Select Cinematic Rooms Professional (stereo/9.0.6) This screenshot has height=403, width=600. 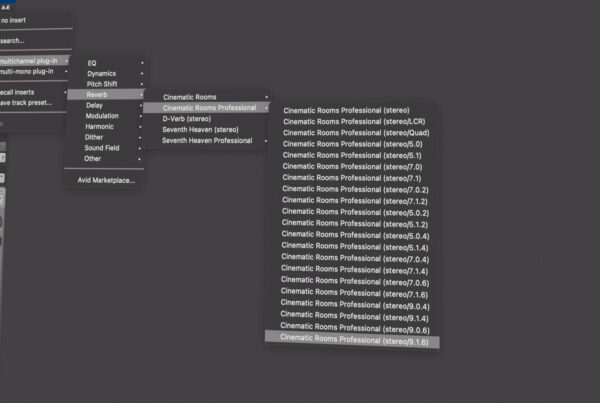tap(353, 328)
